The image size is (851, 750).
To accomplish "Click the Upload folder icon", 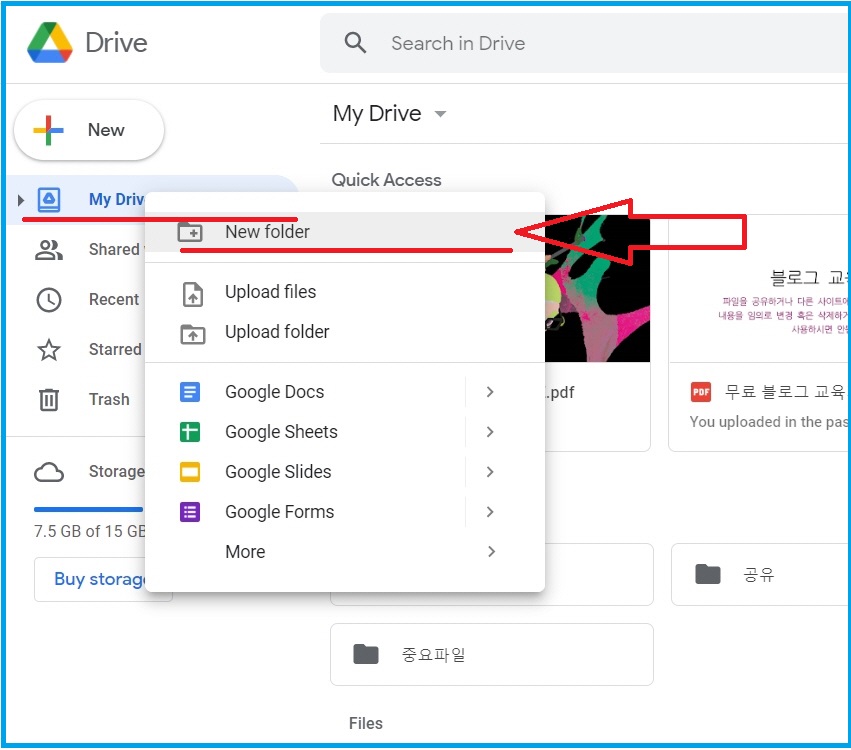I will point(193,334).
